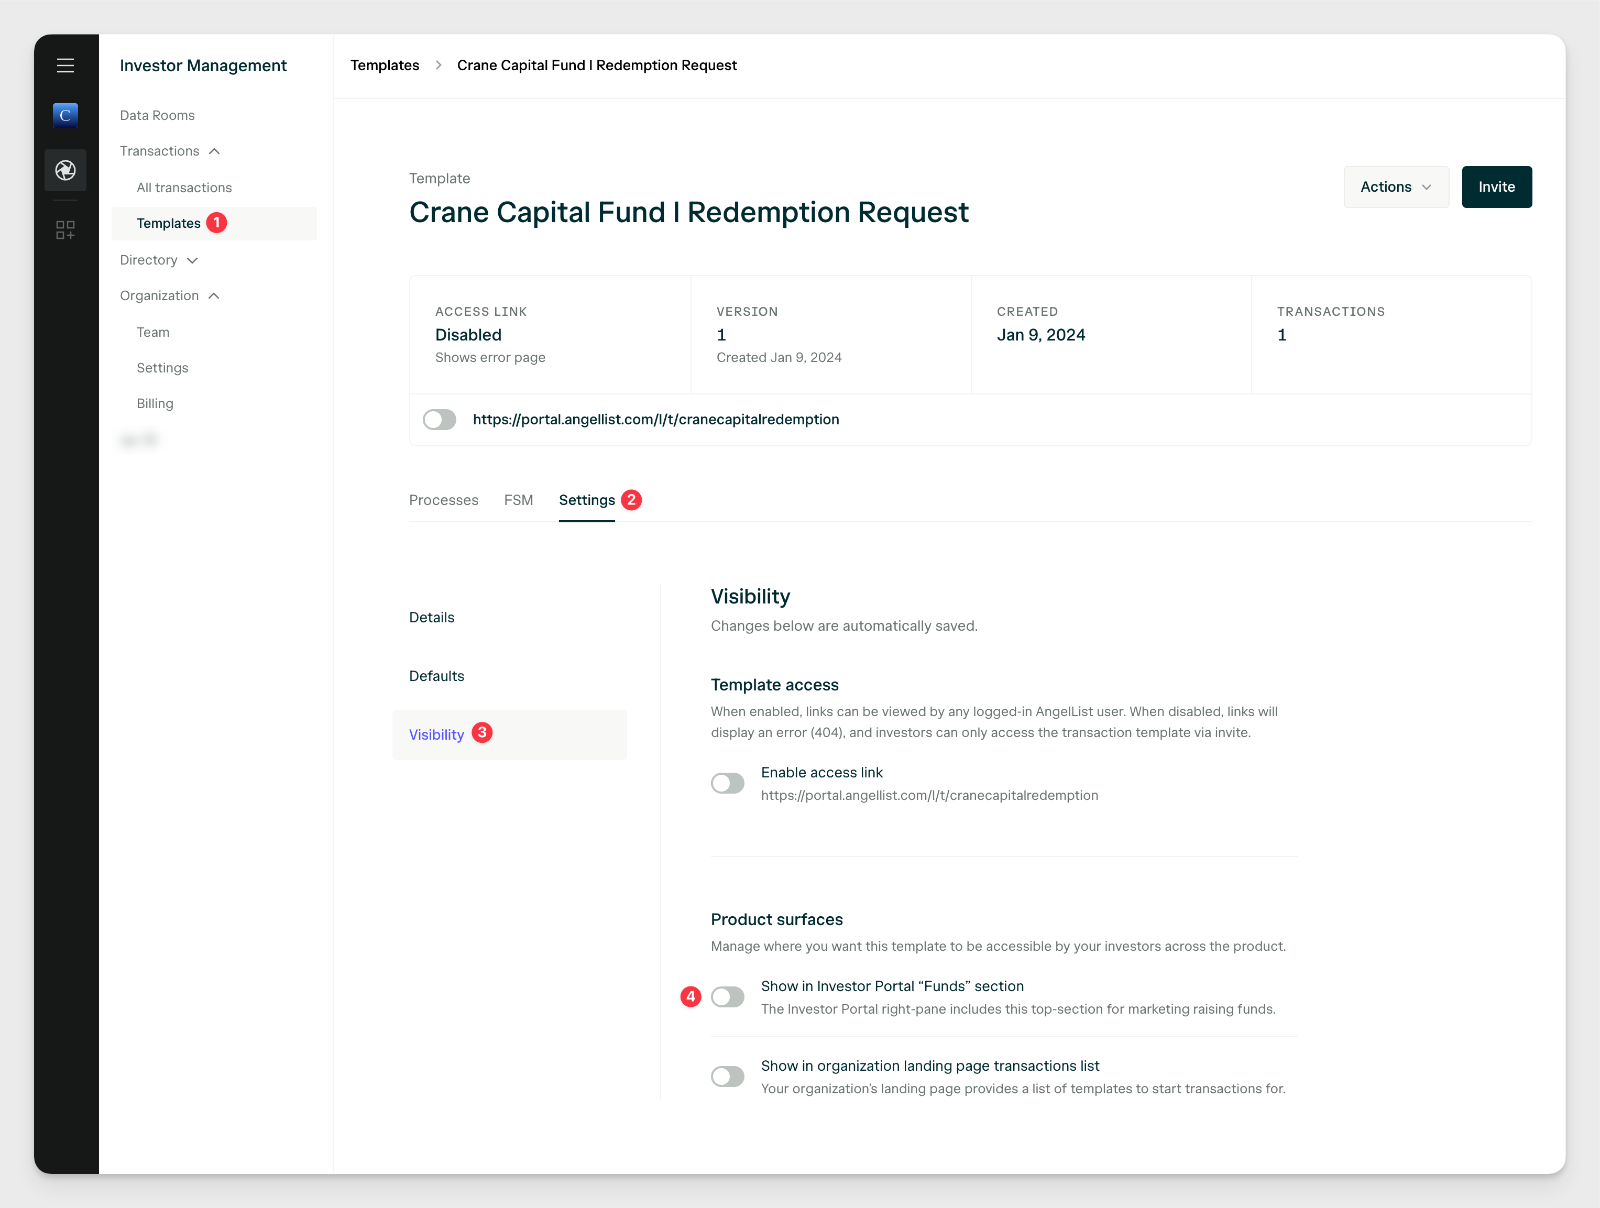Click the access link URL under Enable access link
Screen dimensions: 1600x1208
pyautogui.click(x=930, y=796)
